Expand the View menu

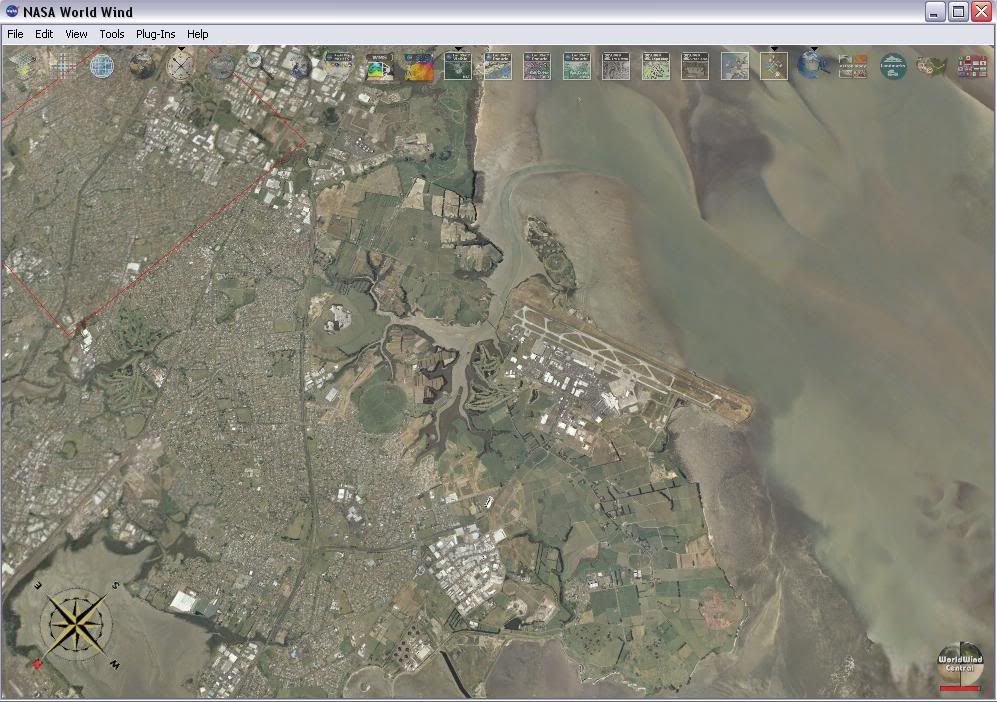coord(76,34)
